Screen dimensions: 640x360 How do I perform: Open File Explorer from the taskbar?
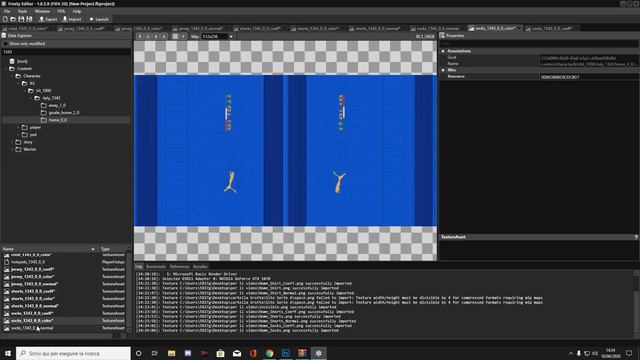[x=171, y=353]
